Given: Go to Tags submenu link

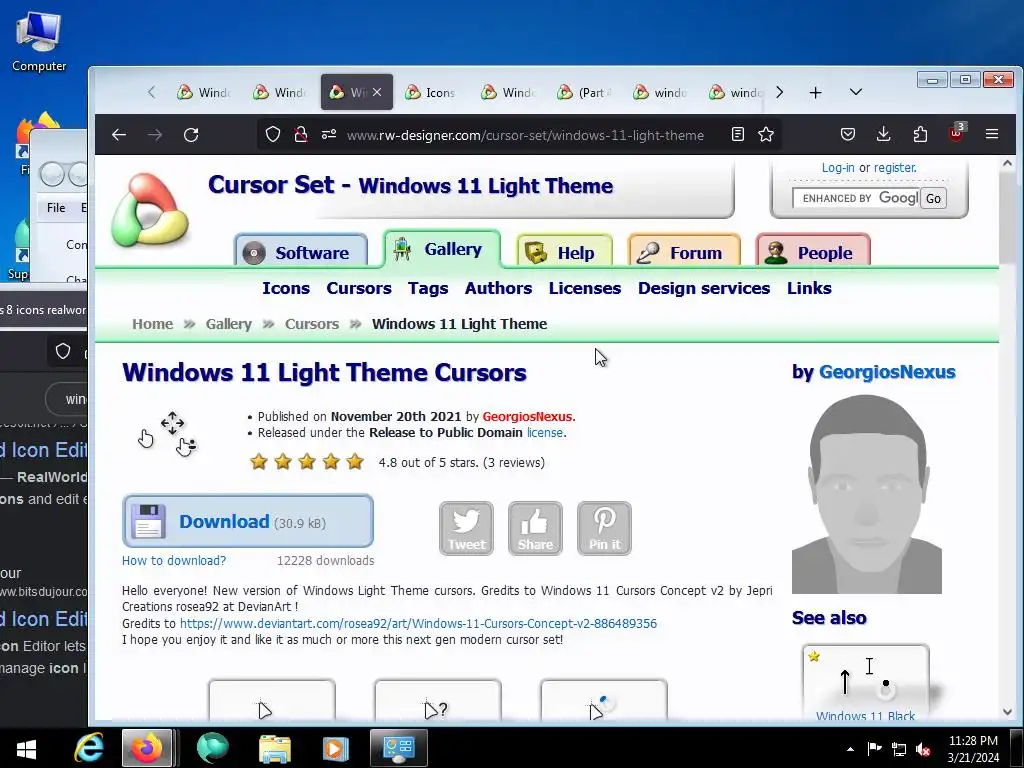Looking at the screenshot, I should [428, 288].
